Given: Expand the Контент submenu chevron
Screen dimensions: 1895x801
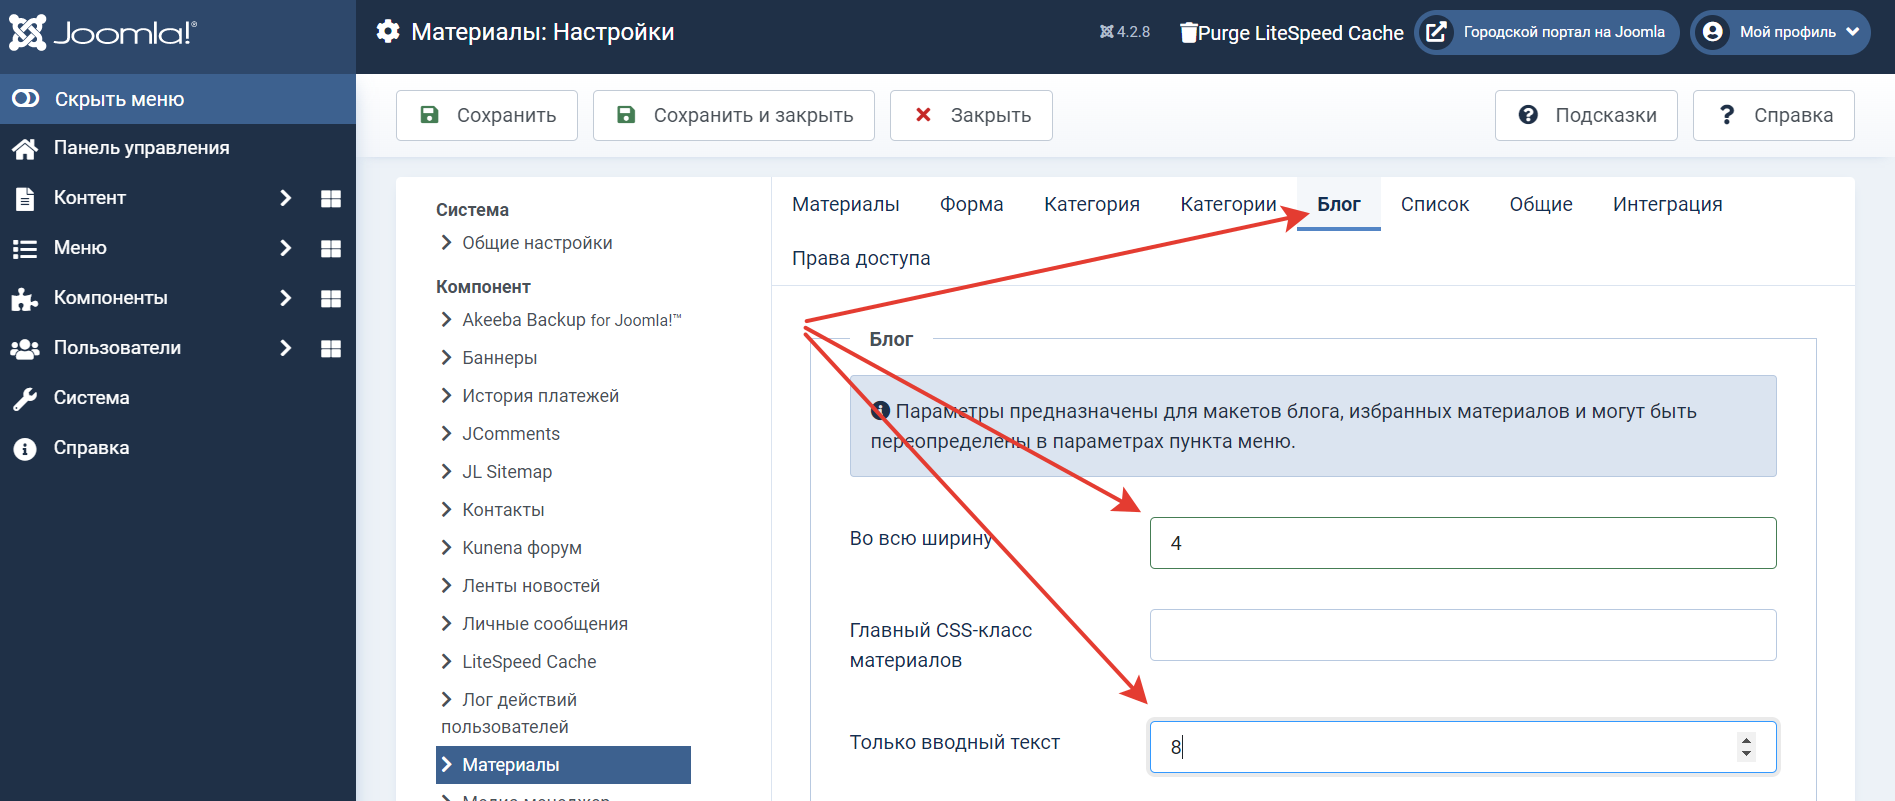Looking at the screenshot, I should tap(285, 198).
